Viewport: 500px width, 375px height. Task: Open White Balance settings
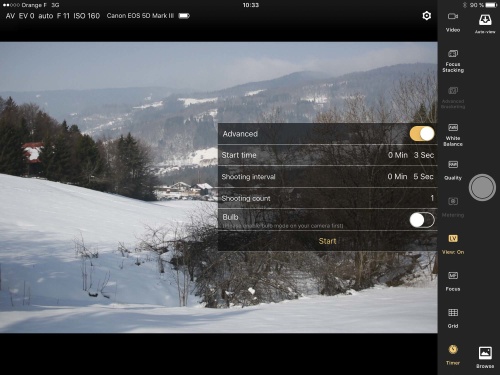[453, 127]
